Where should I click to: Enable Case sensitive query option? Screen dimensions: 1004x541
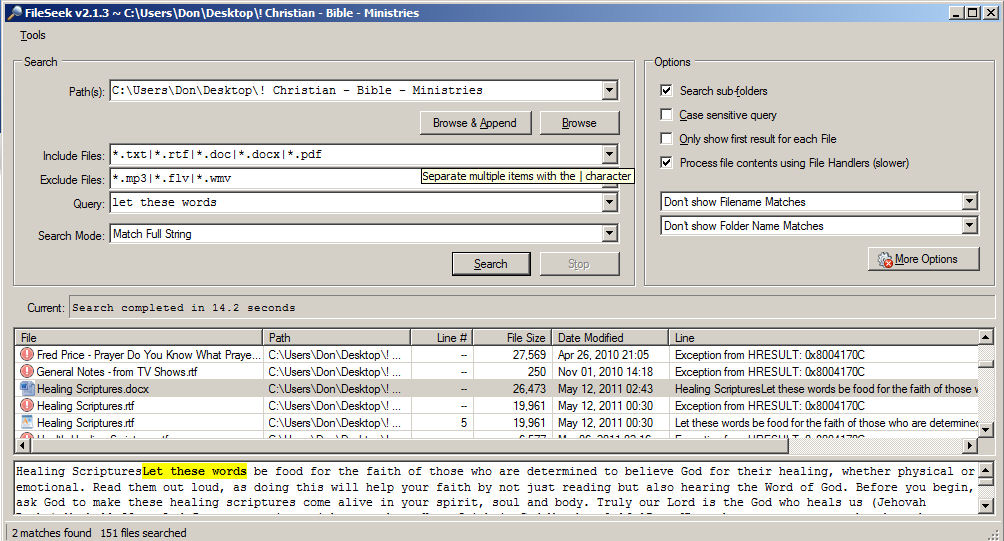point(667,115)
